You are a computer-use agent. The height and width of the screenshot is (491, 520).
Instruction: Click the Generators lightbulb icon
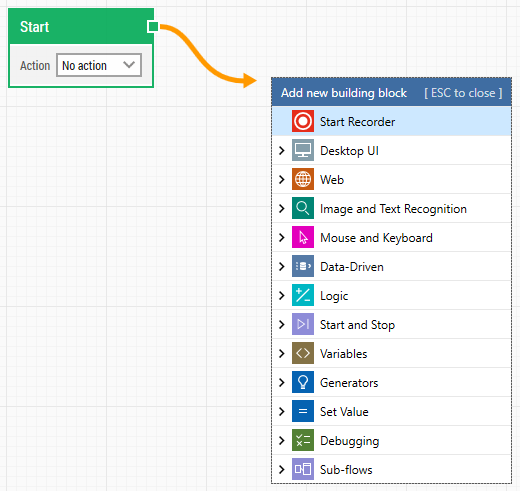tap(303, 382)
